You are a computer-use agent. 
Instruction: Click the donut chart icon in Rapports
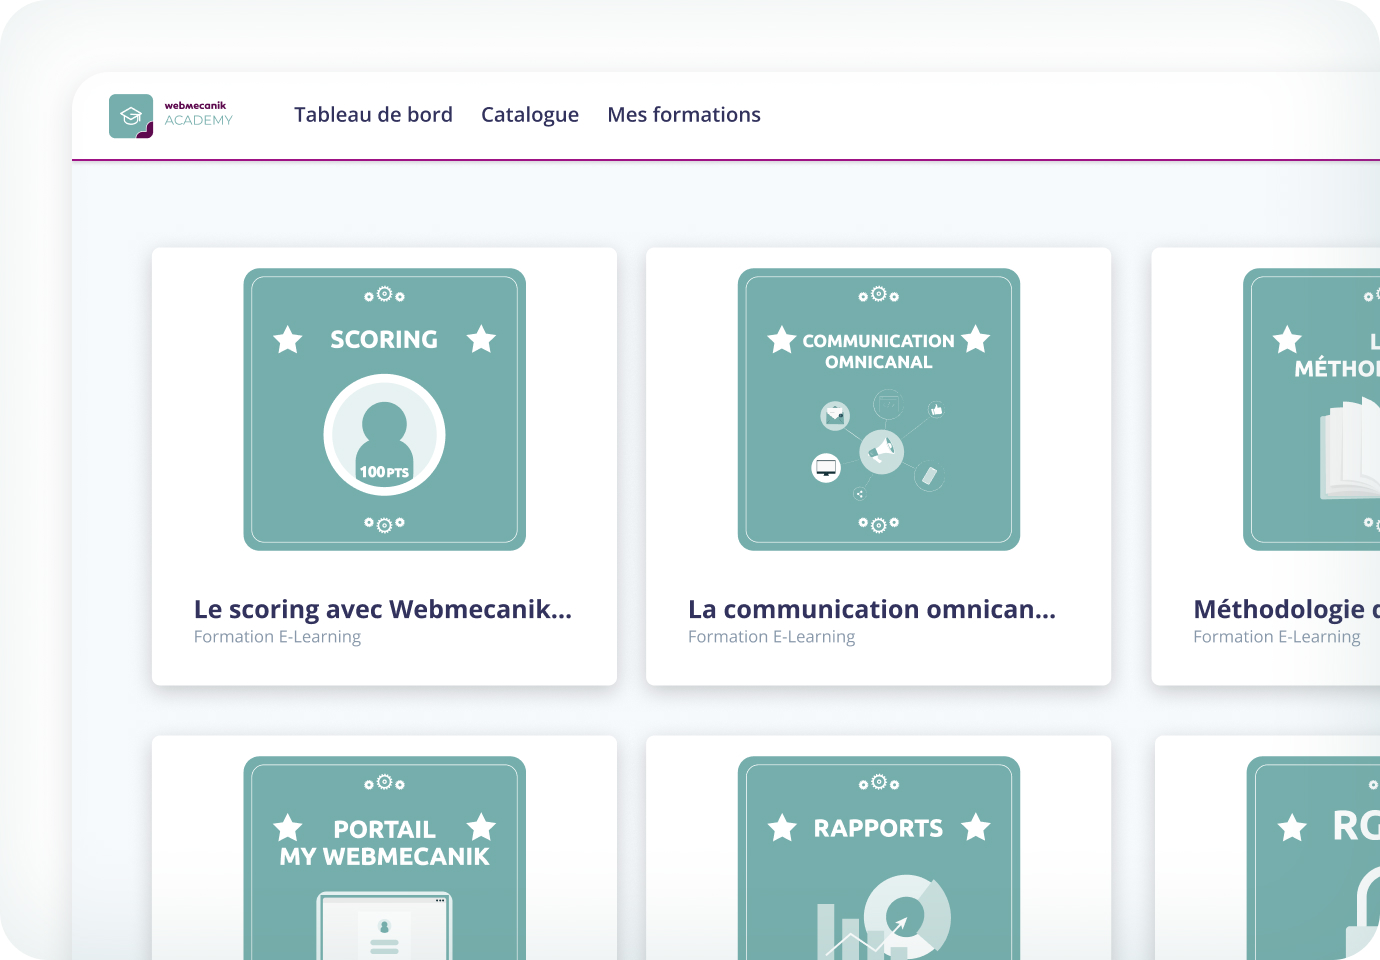click(x=907, y=913)
